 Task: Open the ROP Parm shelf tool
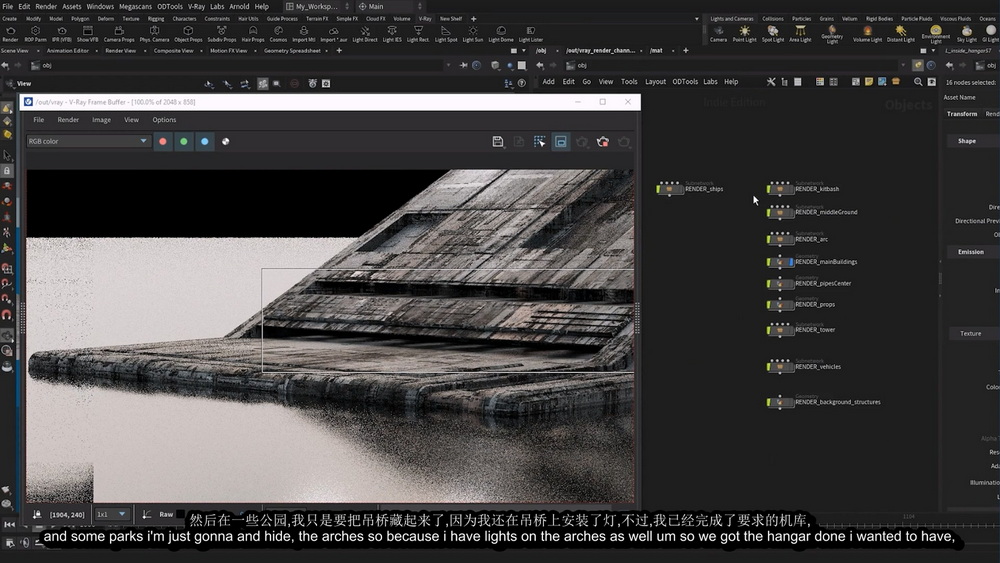pos(36,34)
